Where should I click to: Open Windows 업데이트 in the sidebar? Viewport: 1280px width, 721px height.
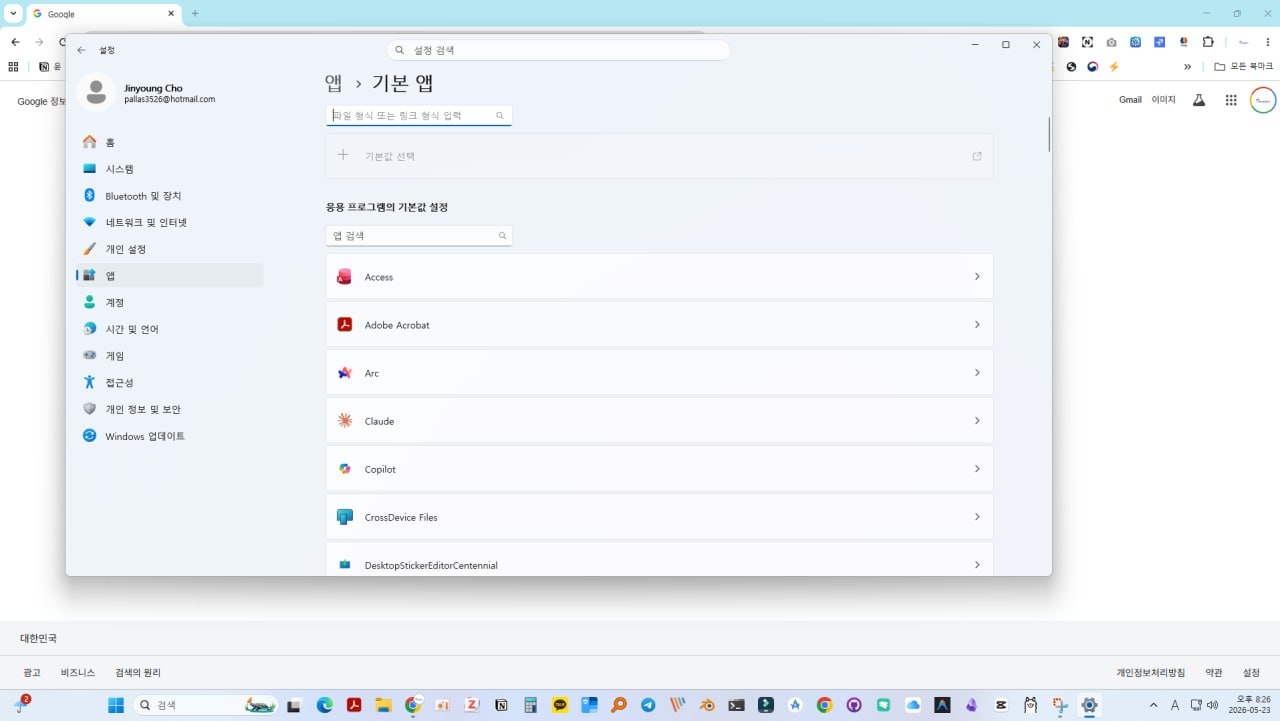169,436
